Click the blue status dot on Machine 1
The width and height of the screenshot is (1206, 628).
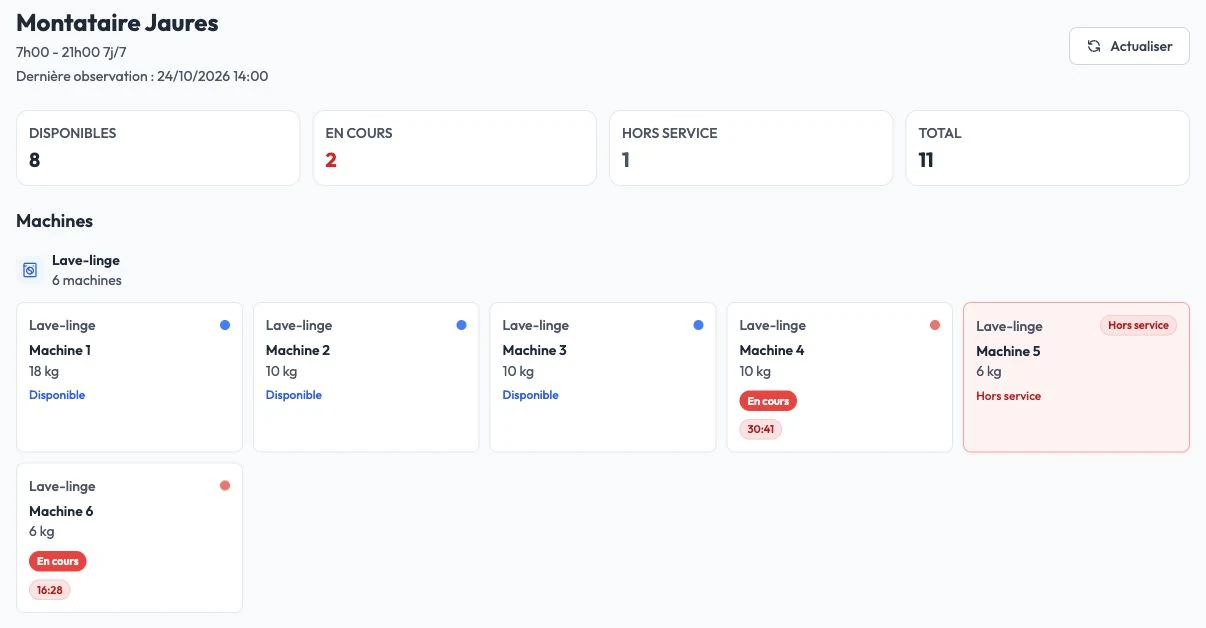(x=225, y=325)
